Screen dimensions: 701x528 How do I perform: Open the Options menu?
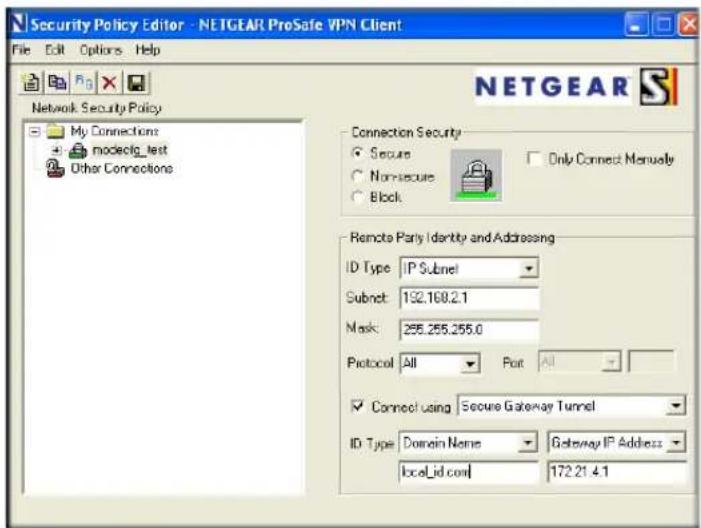(101, 50)
